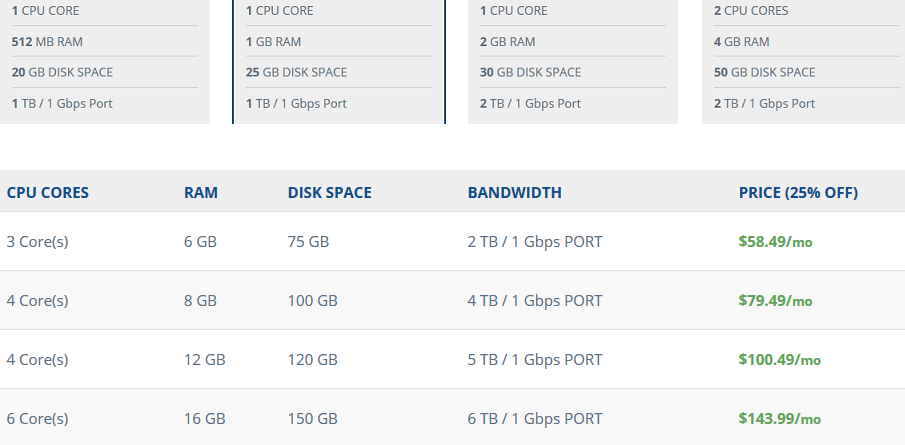Image resolution: width=905 pixels, height=445 pixels.
Task: Click the CPU CORES column header
Action: point(48,193)
